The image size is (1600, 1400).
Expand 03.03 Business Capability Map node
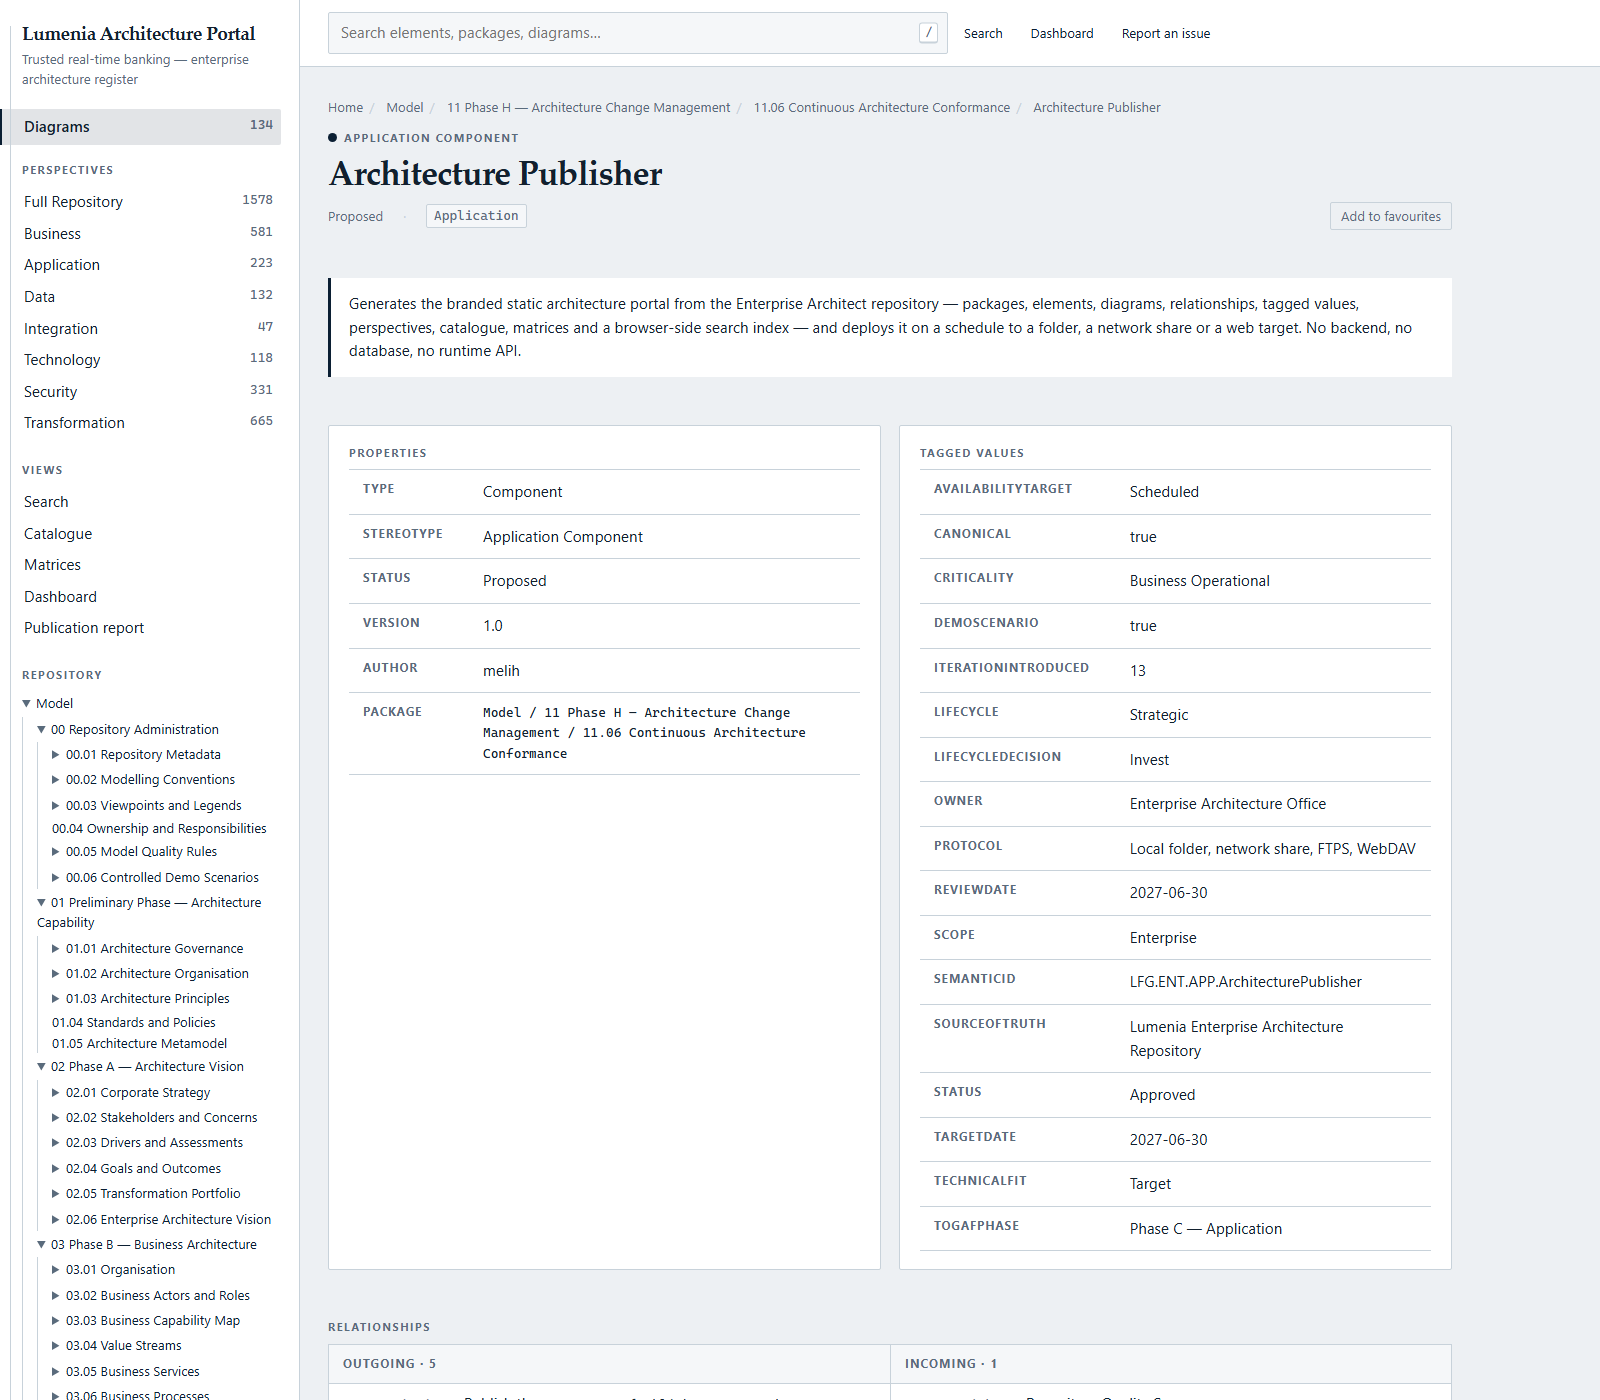click(x=56, y=1321)
